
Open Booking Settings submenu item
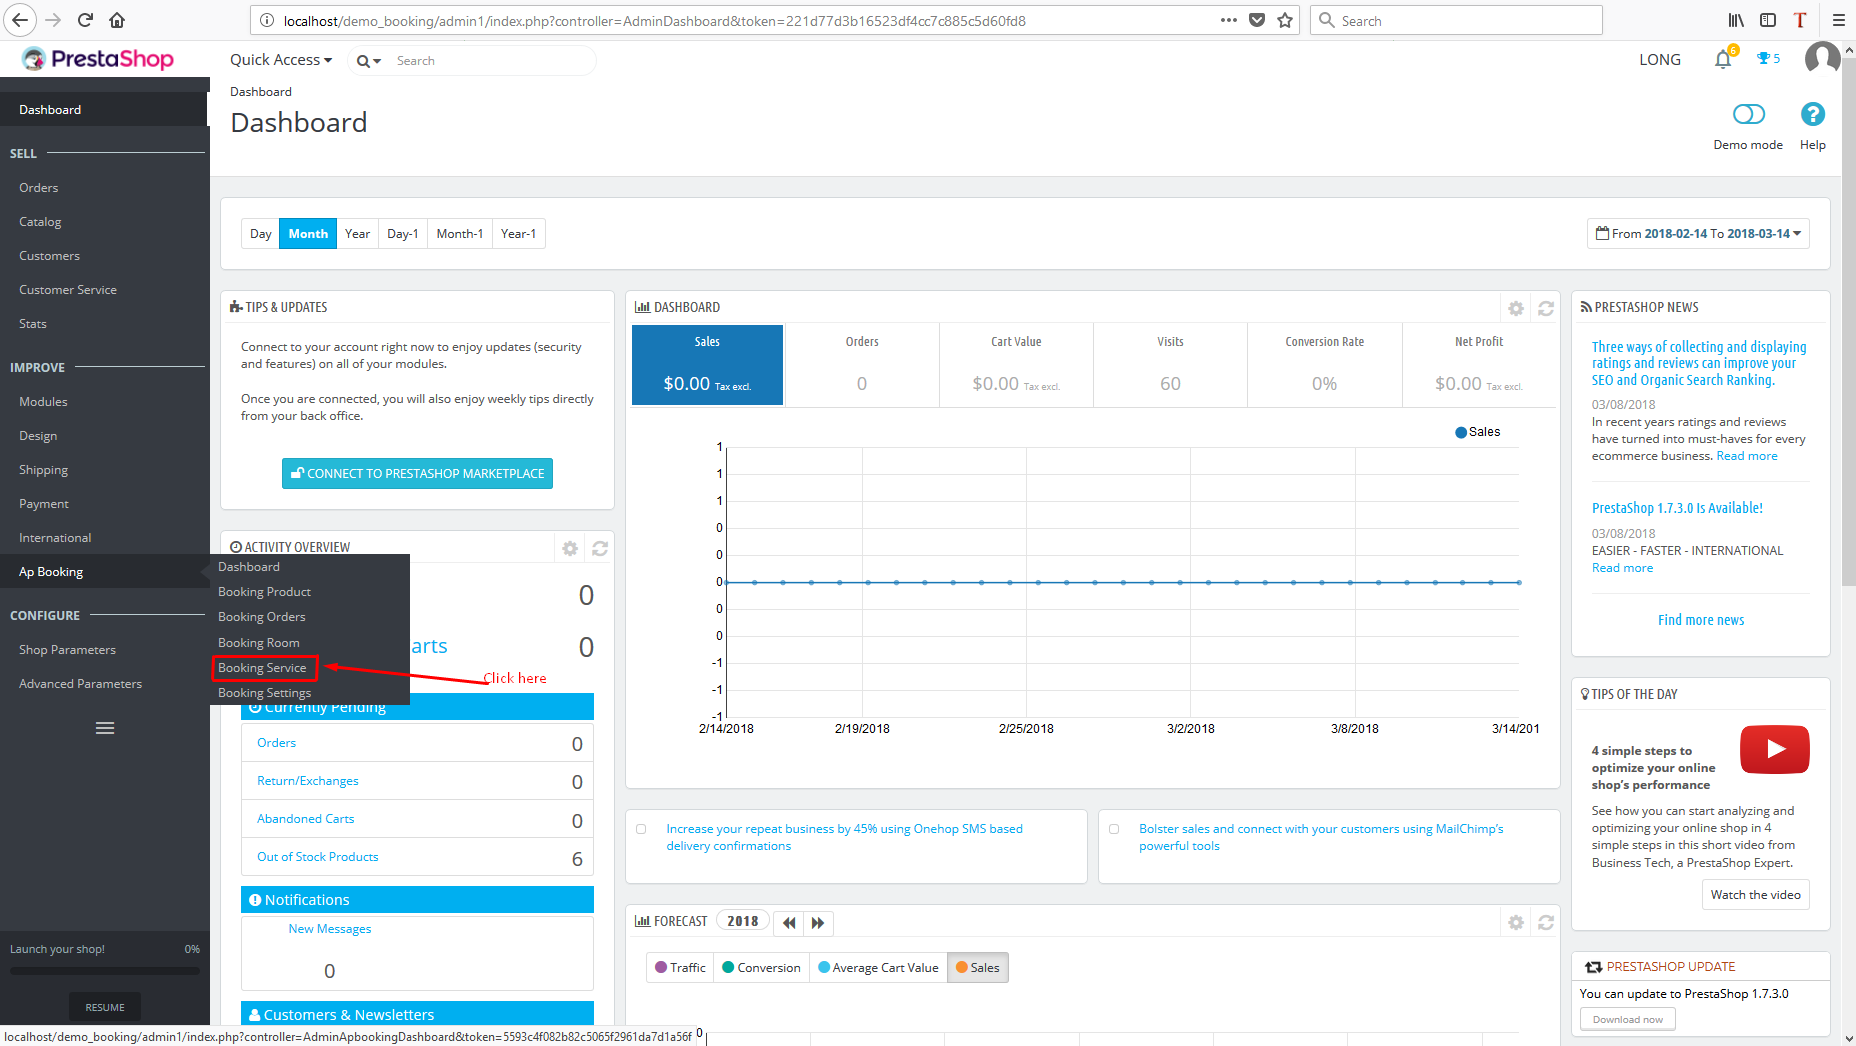pos(264,693)
